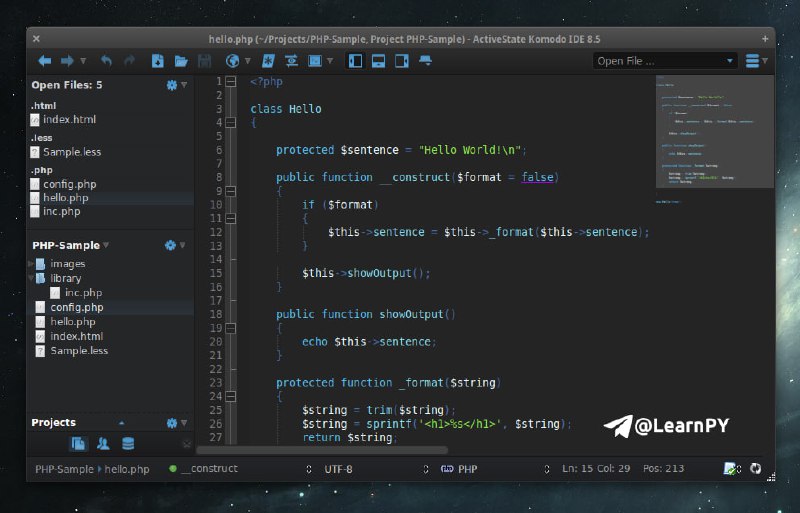Open the browser preview dropdown arrow

point(247,61)
